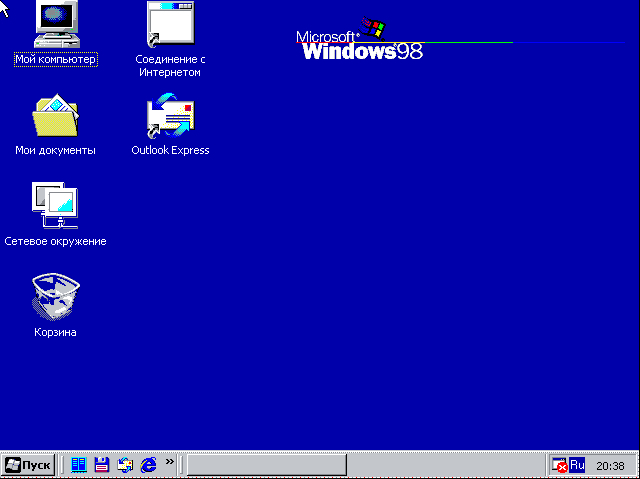Open the Ru keyboard language indicator
Viewport: 640px width, 479px height.
[x=576, y=465]
